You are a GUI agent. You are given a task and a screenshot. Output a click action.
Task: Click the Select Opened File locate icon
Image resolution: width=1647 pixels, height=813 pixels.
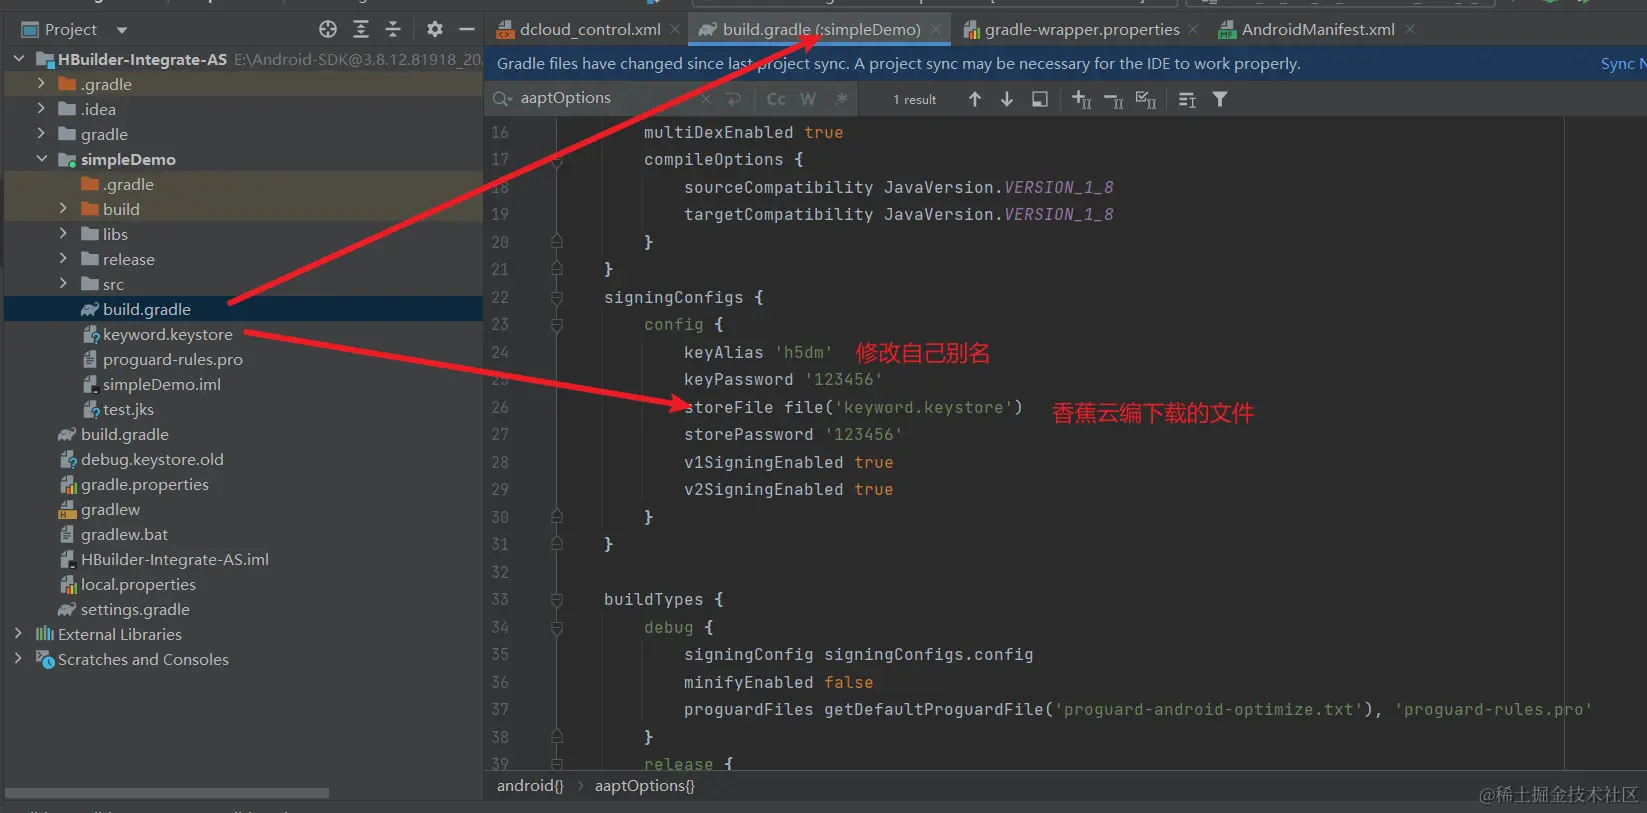[x=328, y=29]
